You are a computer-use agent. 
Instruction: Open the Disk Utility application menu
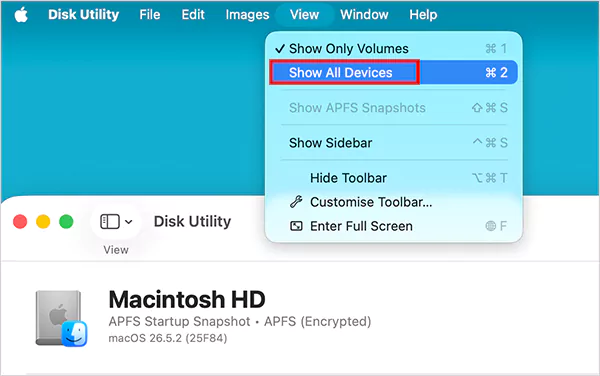point(83,15)
